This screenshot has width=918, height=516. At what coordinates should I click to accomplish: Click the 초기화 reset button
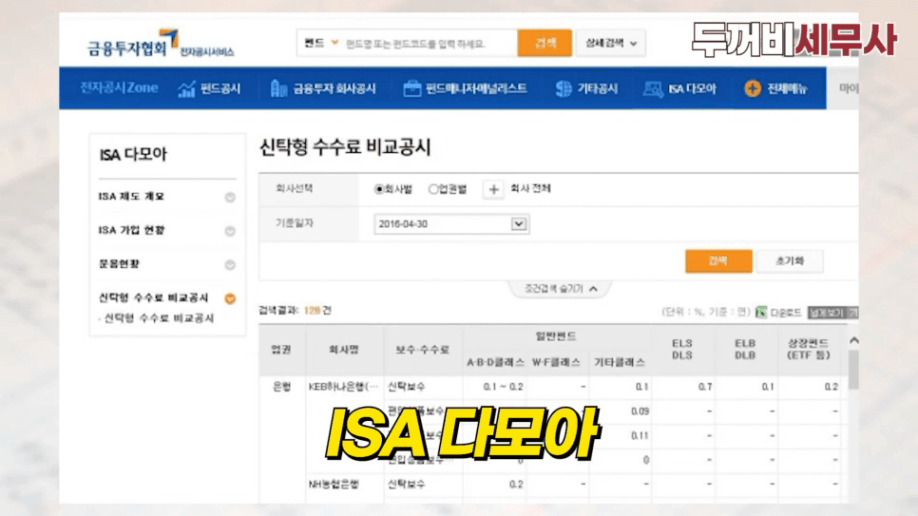click(789, 261)
